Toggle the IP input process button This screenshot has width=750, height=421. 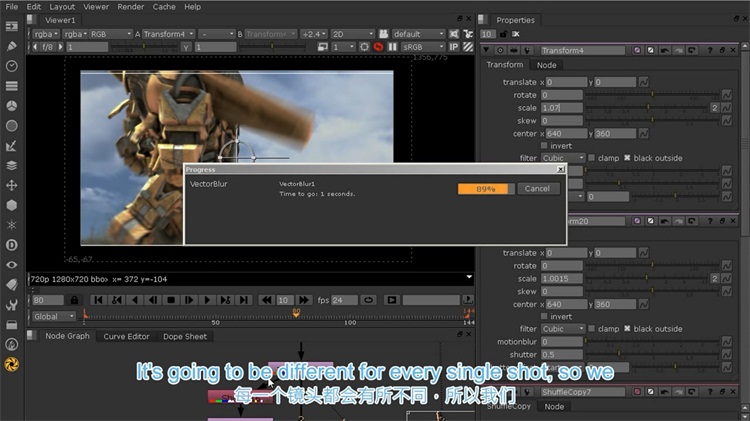453,47
